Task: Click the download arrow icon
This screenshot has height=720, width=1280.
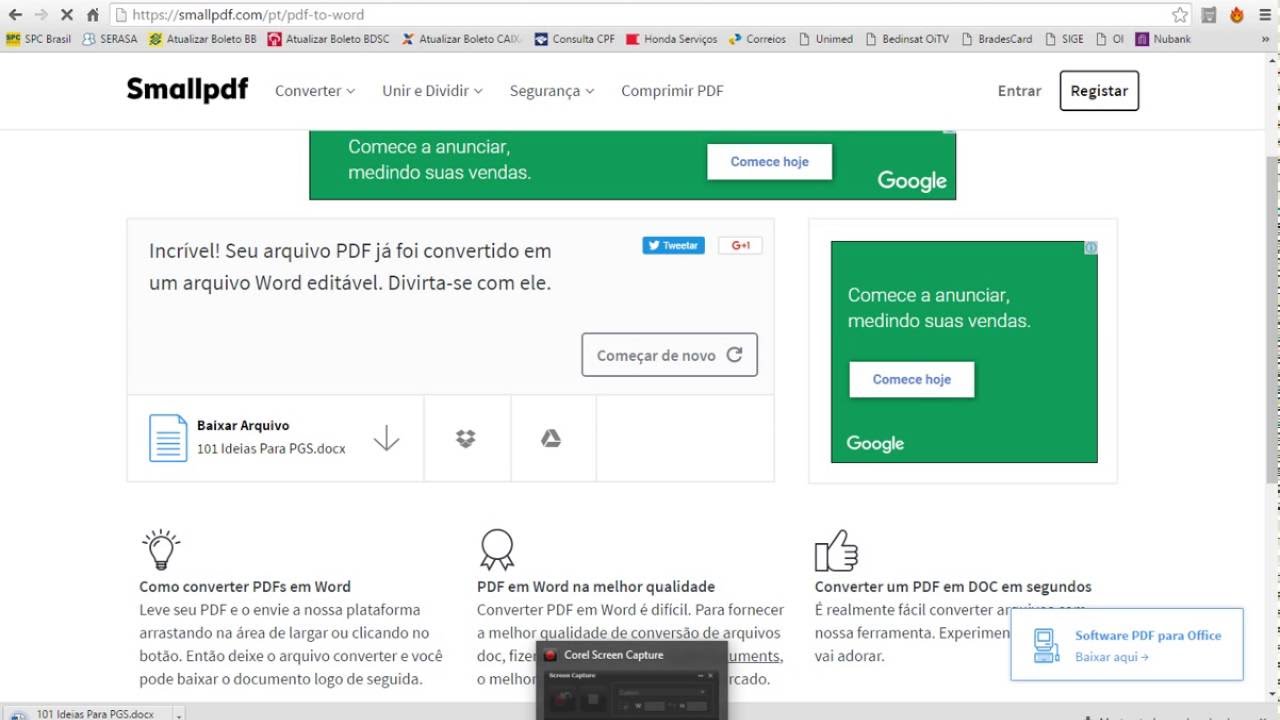Action: click(386, 438)
